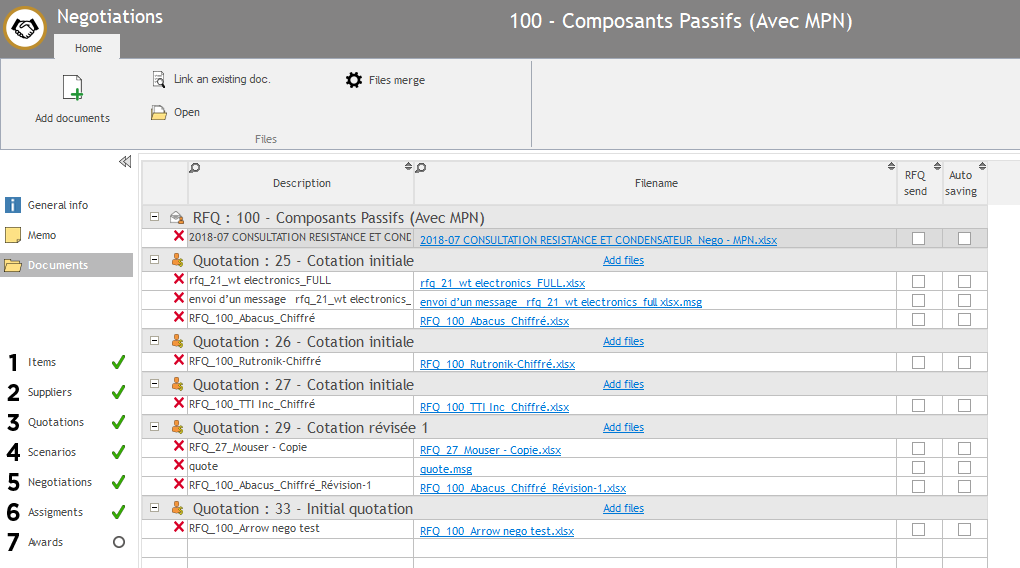Collapse the left sidebar with double-arrow icon
Screen dimensions: 1020x568
pyautogui.click(x=125, y=161)
